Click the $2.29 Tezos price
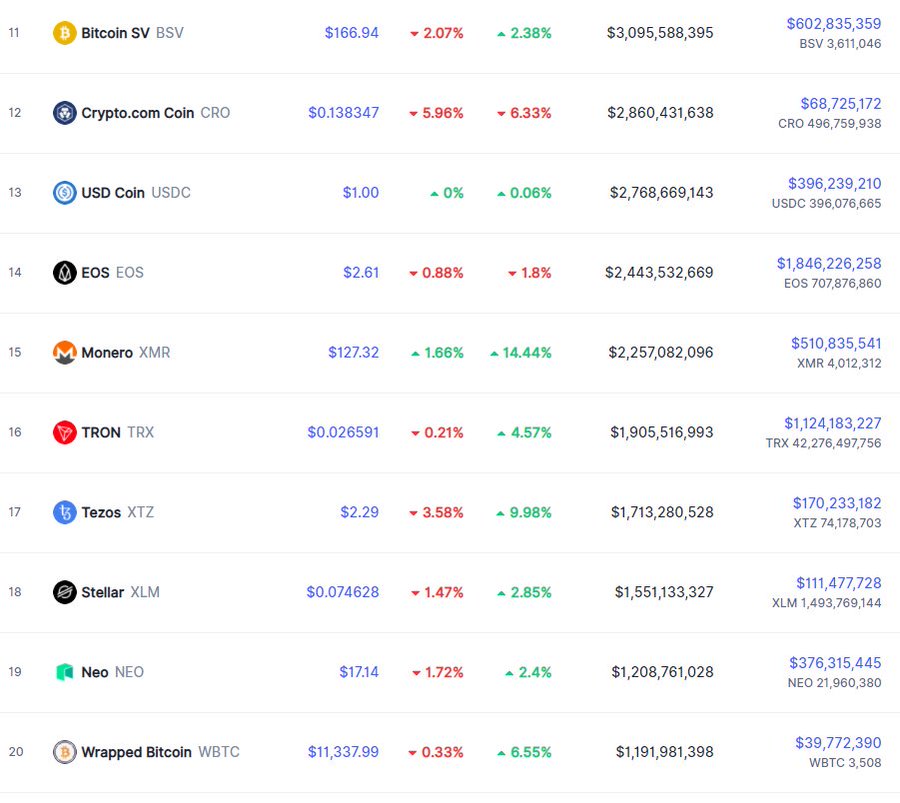The width and height of the screenshot is (900, 803). [360, 511]
